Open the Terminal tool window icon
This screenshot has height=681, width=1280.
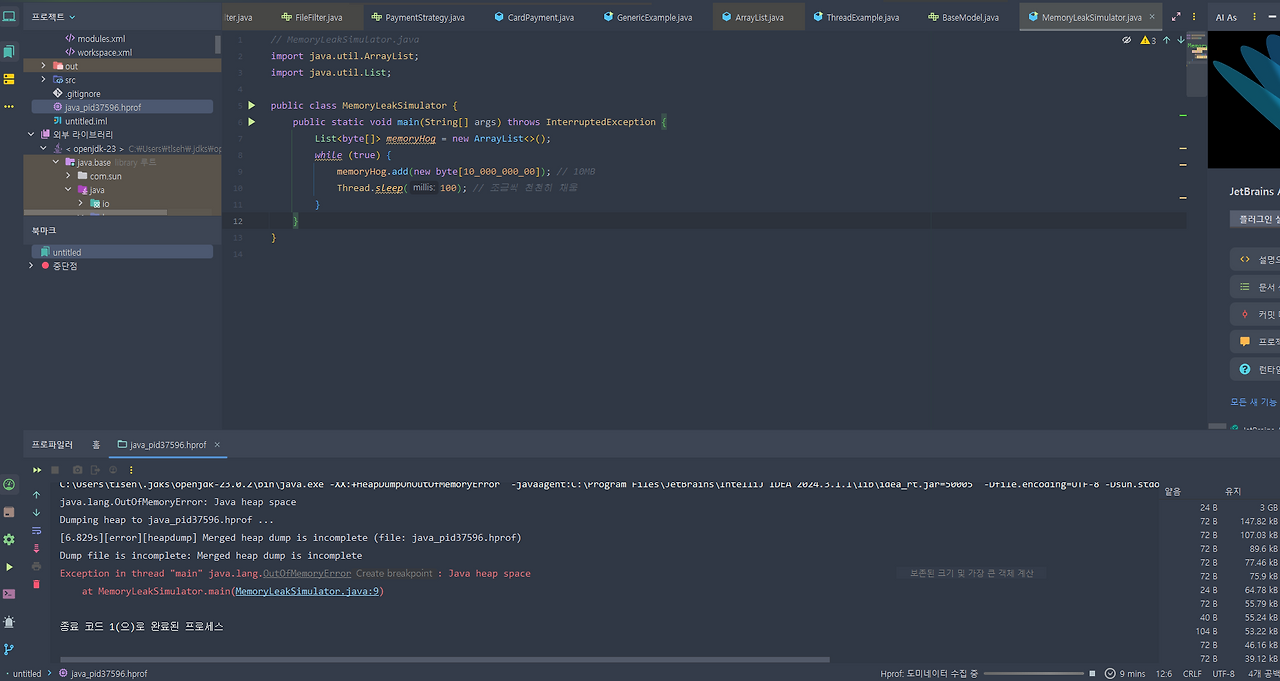click(8, 592)
